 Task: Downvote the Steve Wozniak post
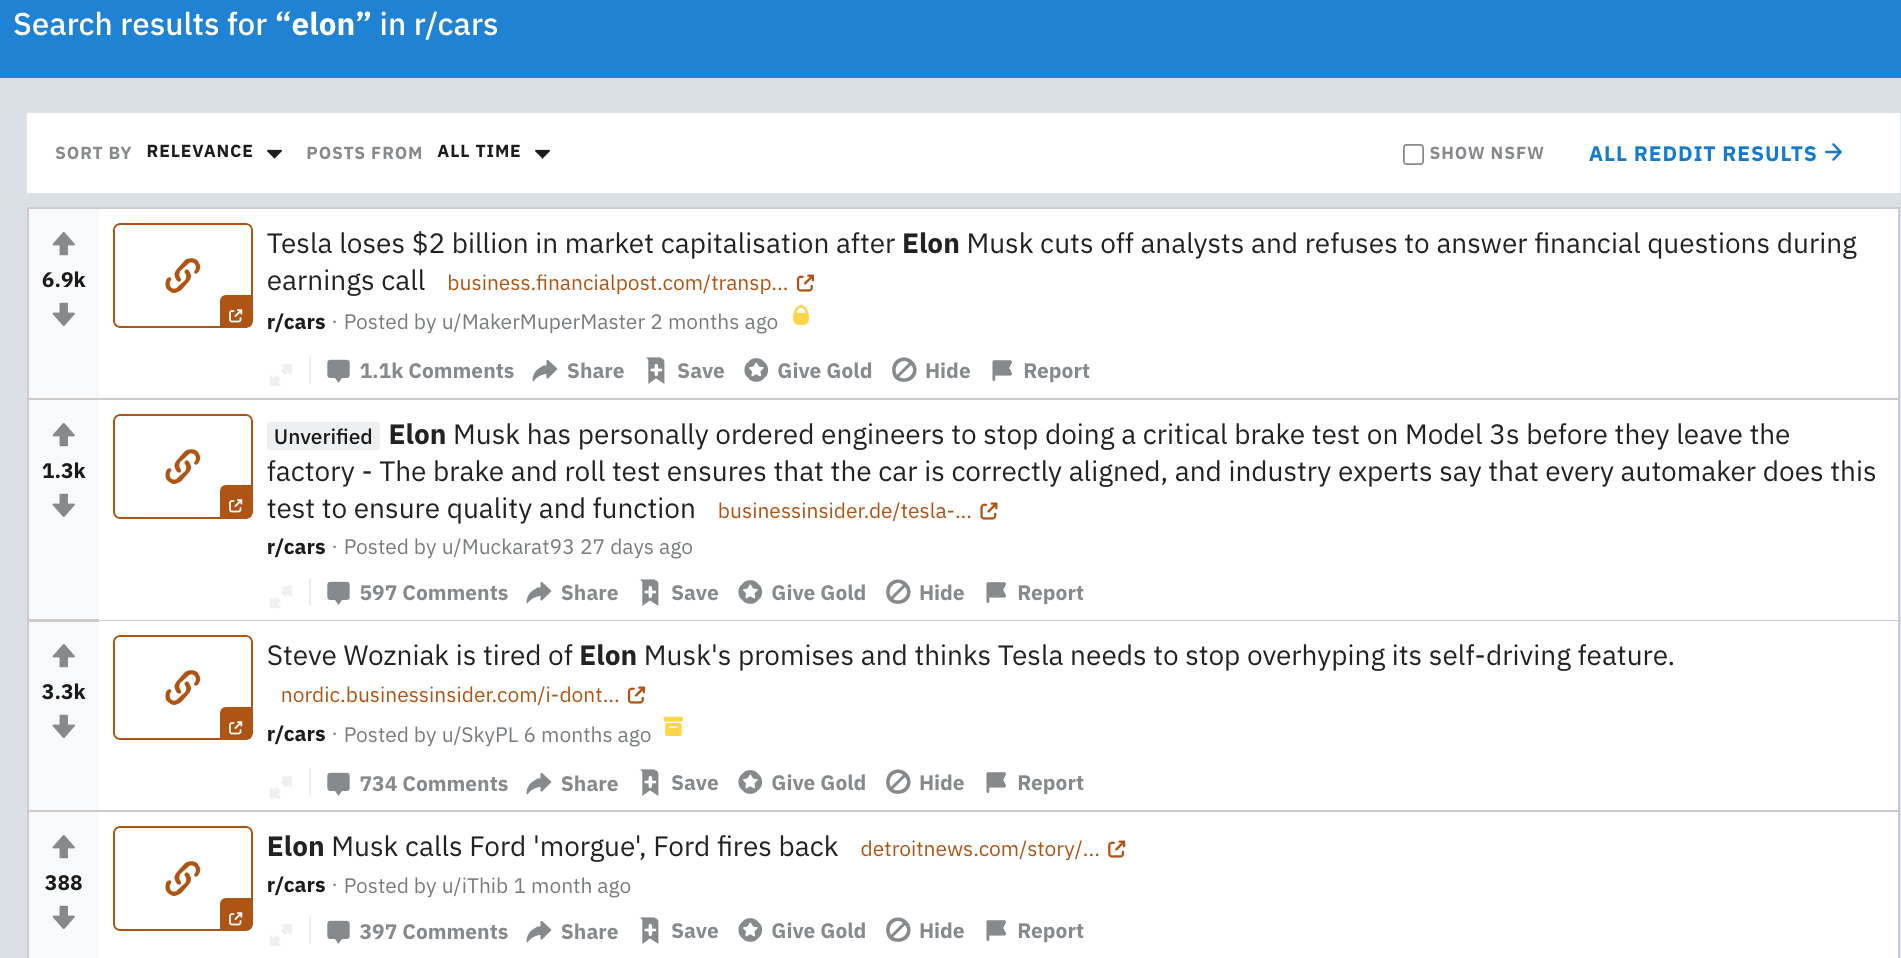[x=64, y=727]
